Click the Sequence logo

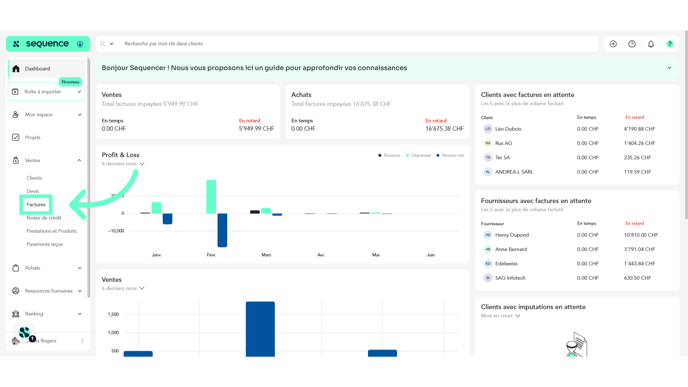[x=42, y=44]
